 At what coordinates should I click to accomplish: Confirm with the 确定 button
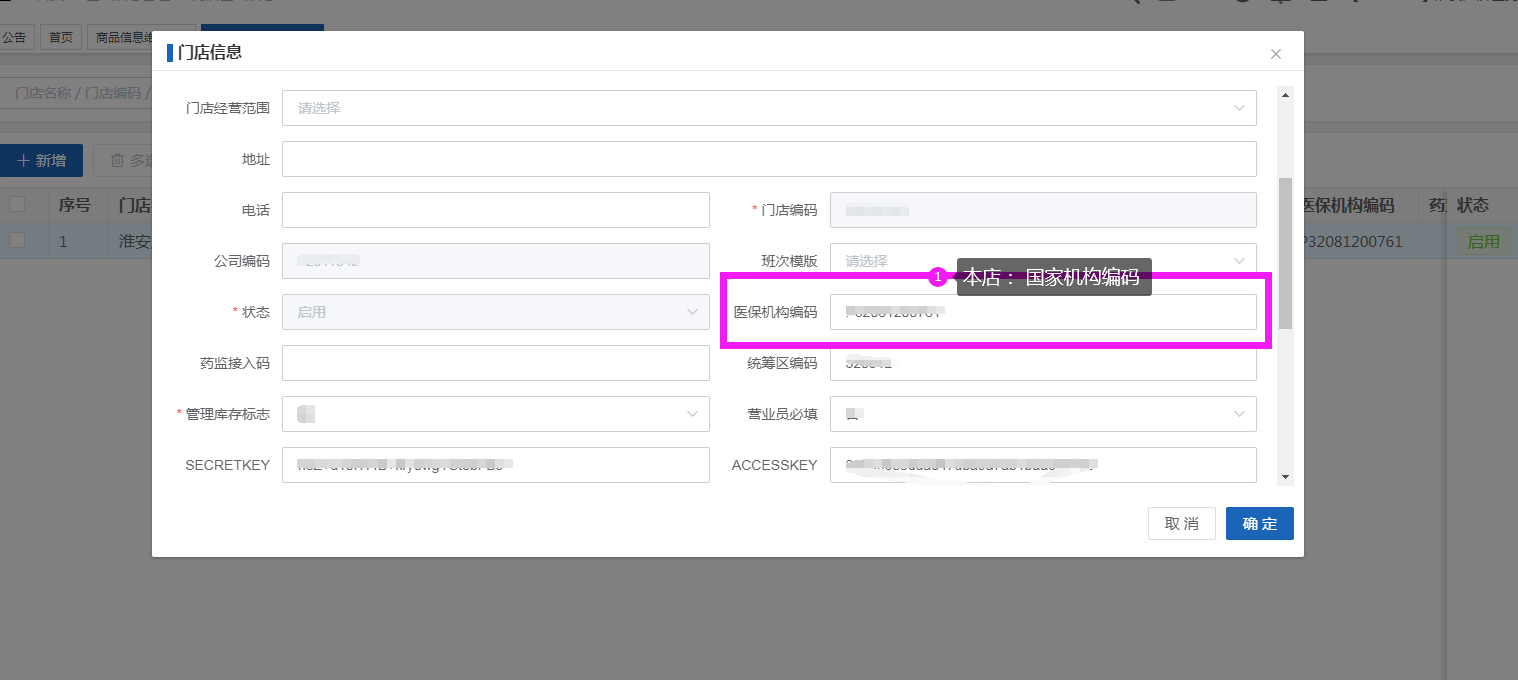pyautogui.click(x=1259, y=523)
